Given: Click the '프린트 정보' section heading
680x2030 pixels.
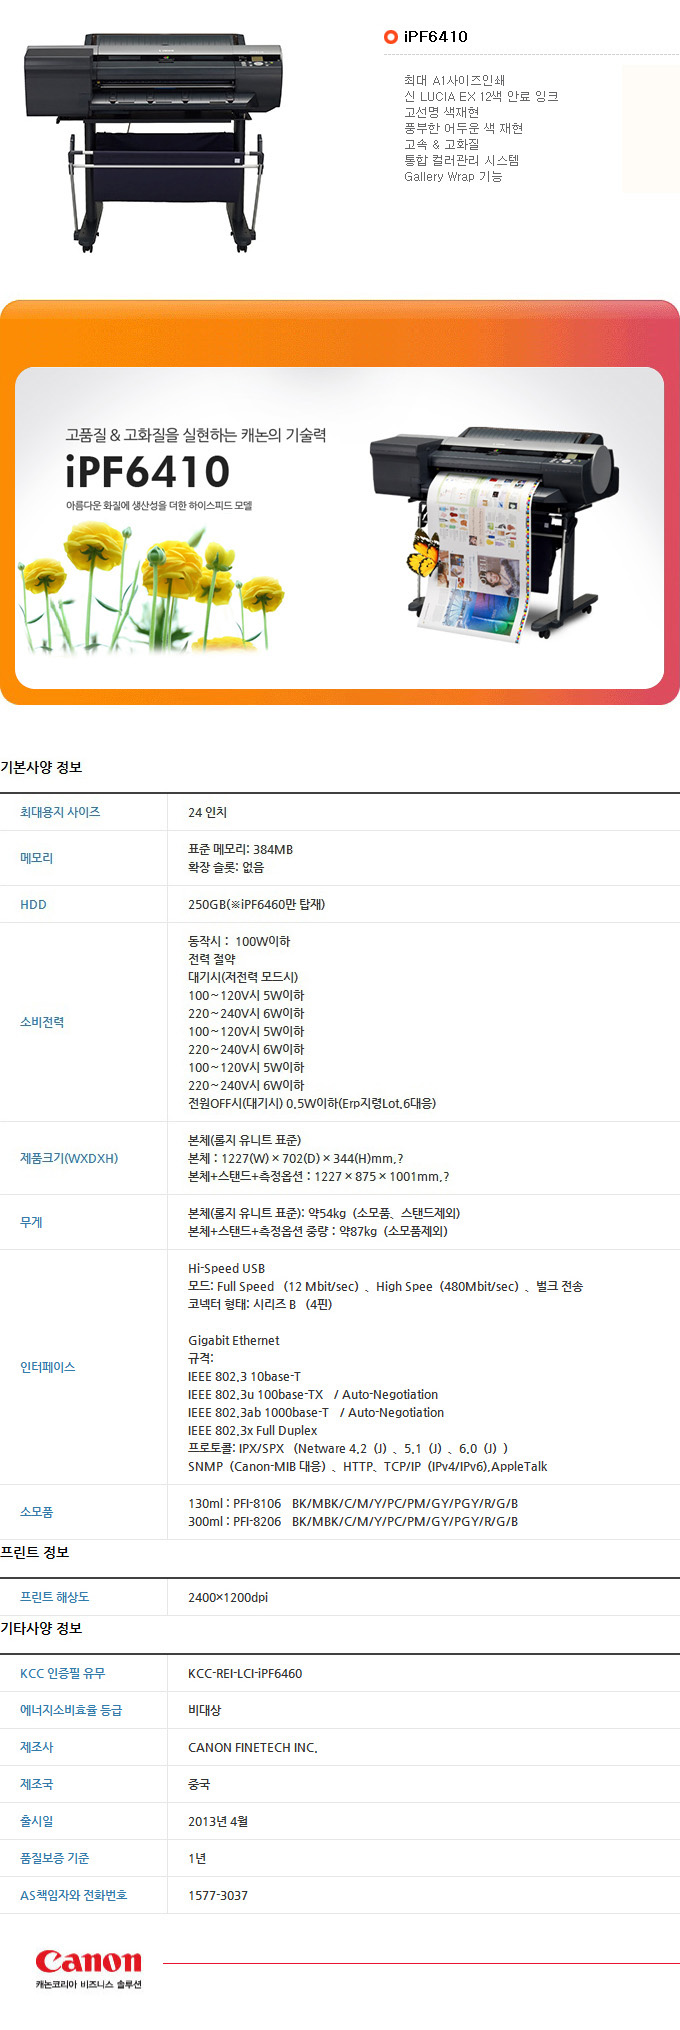Looking at the screenshot, I should point(35,1552).
